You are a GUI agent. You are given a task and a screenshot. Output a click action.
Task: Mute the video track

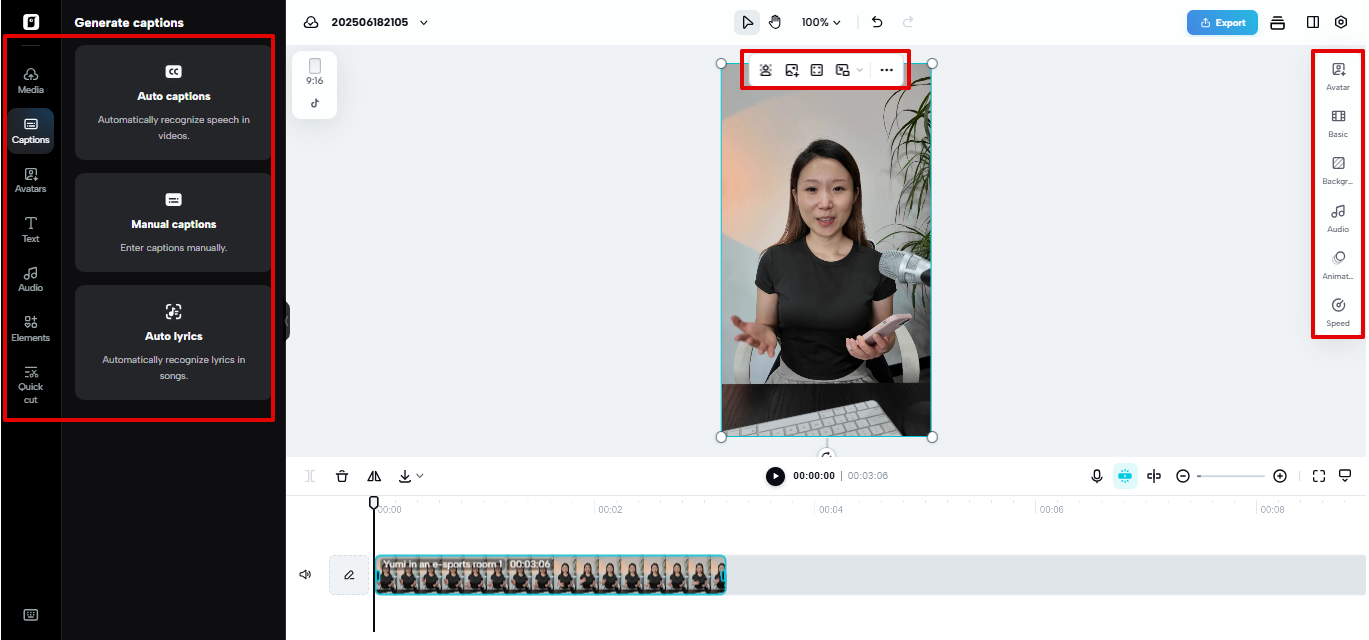coord(305,574)
